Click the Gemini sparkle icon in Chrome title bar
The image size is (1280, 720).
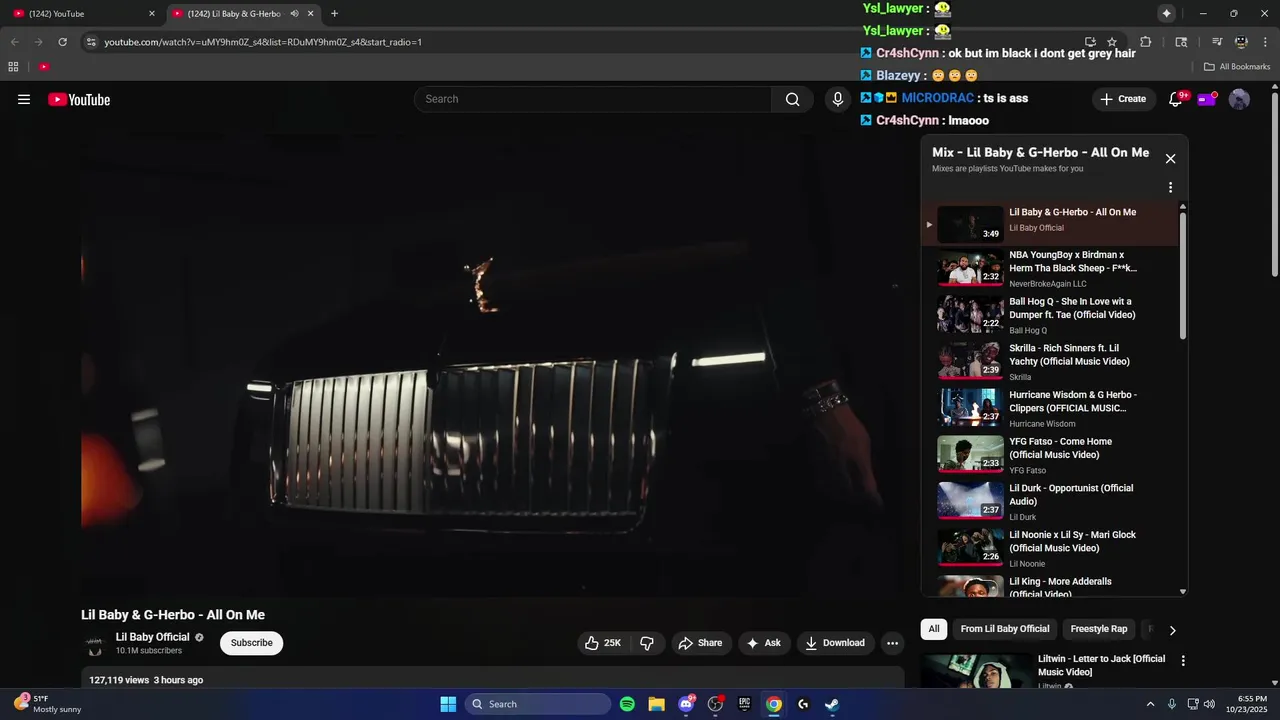click(1166, 13)
